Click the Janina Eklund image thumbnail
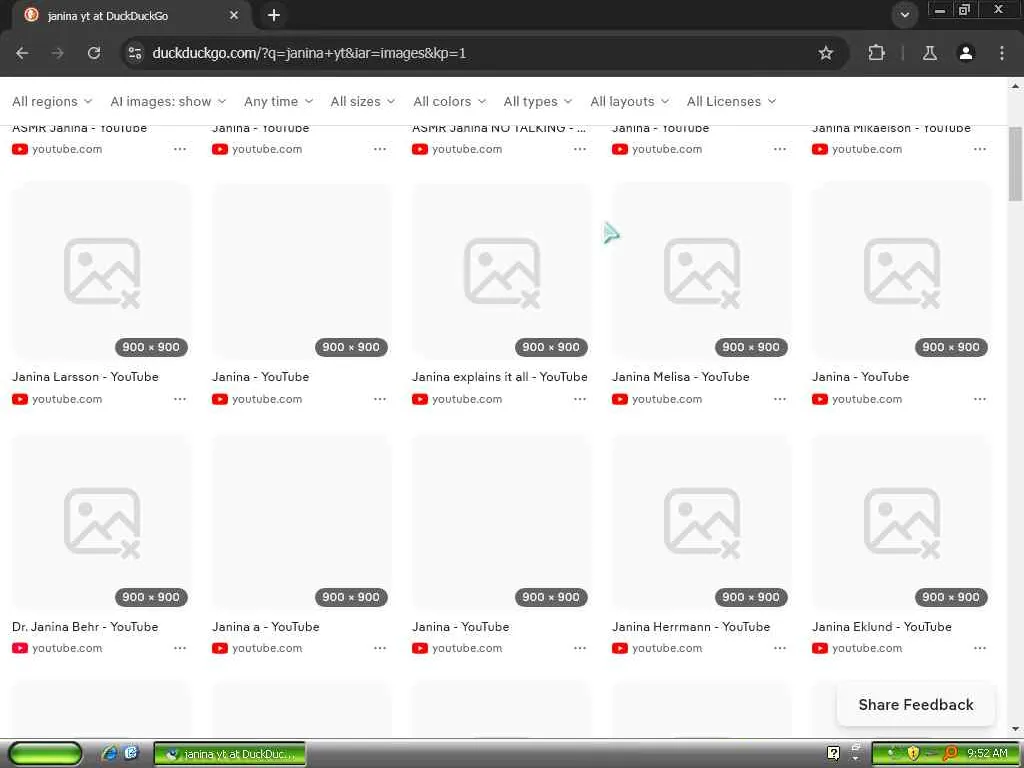Screen dimensions: 1024x768 (901, 521)
